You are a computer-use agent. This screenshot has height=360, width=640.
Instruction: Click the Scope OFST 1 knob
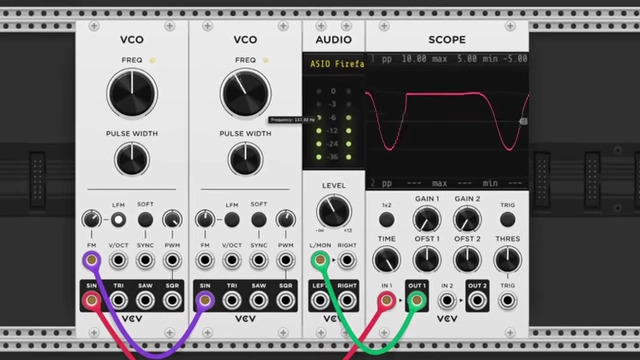[x=427, y=260]
